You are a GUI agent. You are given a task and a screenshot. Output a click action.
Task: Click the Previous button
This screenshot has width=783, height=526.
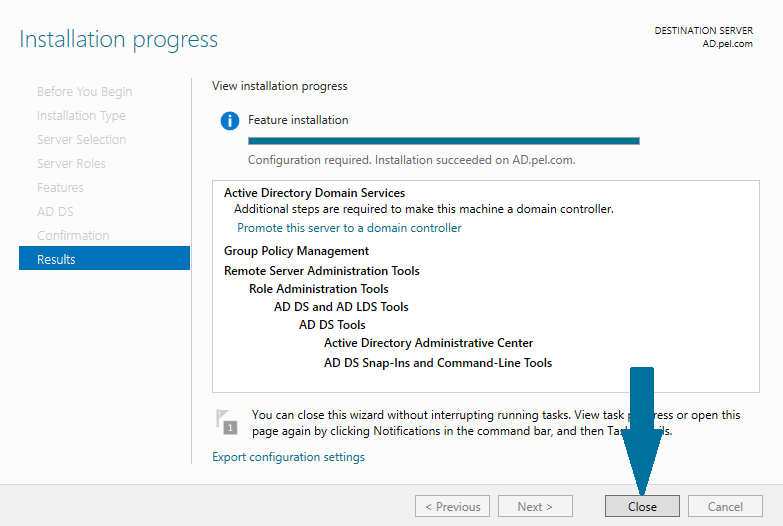pos(452,507)
